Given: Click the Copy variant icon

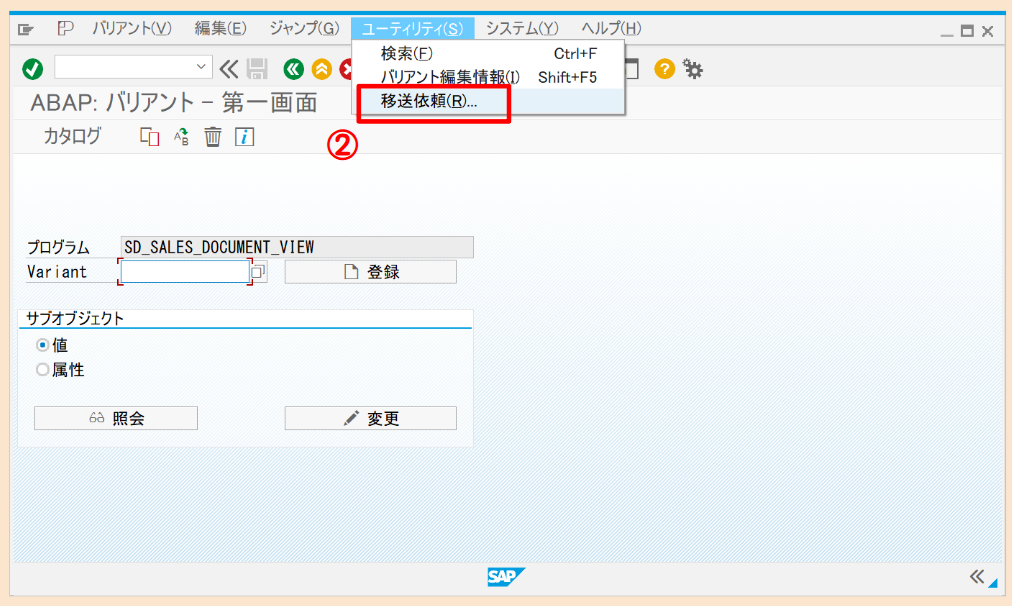Looking at the screenshot, I should point(150,137).
